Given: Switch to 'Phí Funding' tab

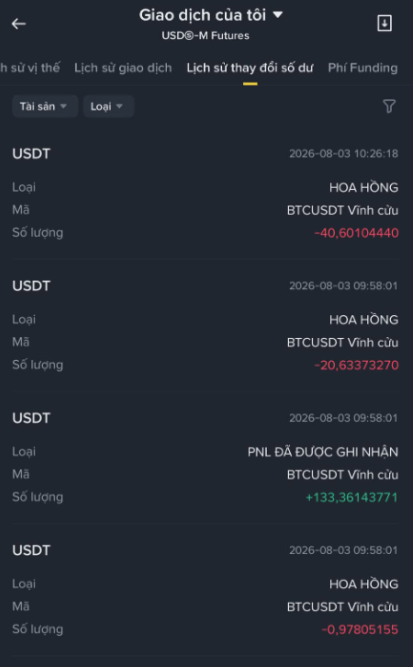Looking at the screenshot, I should (363, 68).
